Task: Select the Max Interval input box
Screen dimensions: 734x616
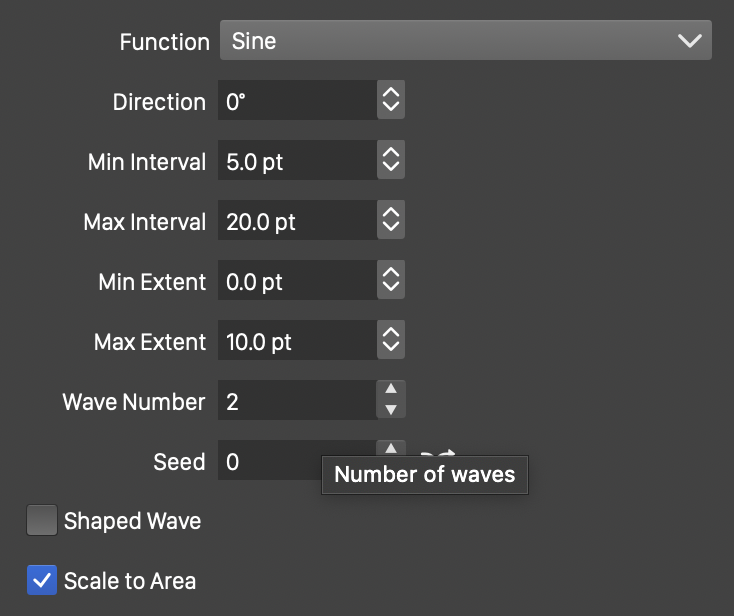Action: point(297,221)
